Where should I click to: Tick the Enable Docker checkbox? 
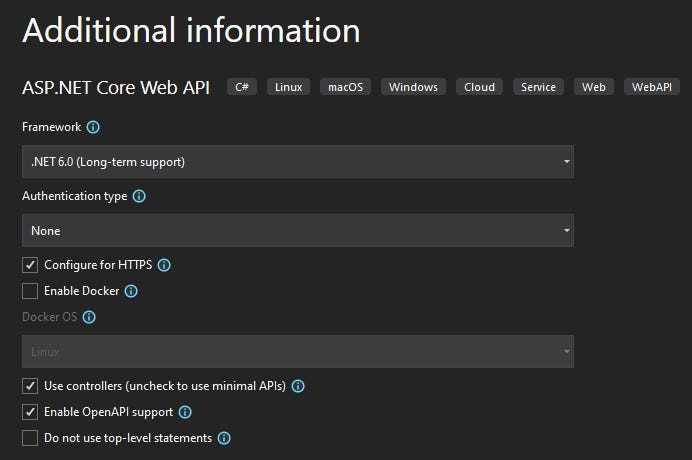(30, 291)
